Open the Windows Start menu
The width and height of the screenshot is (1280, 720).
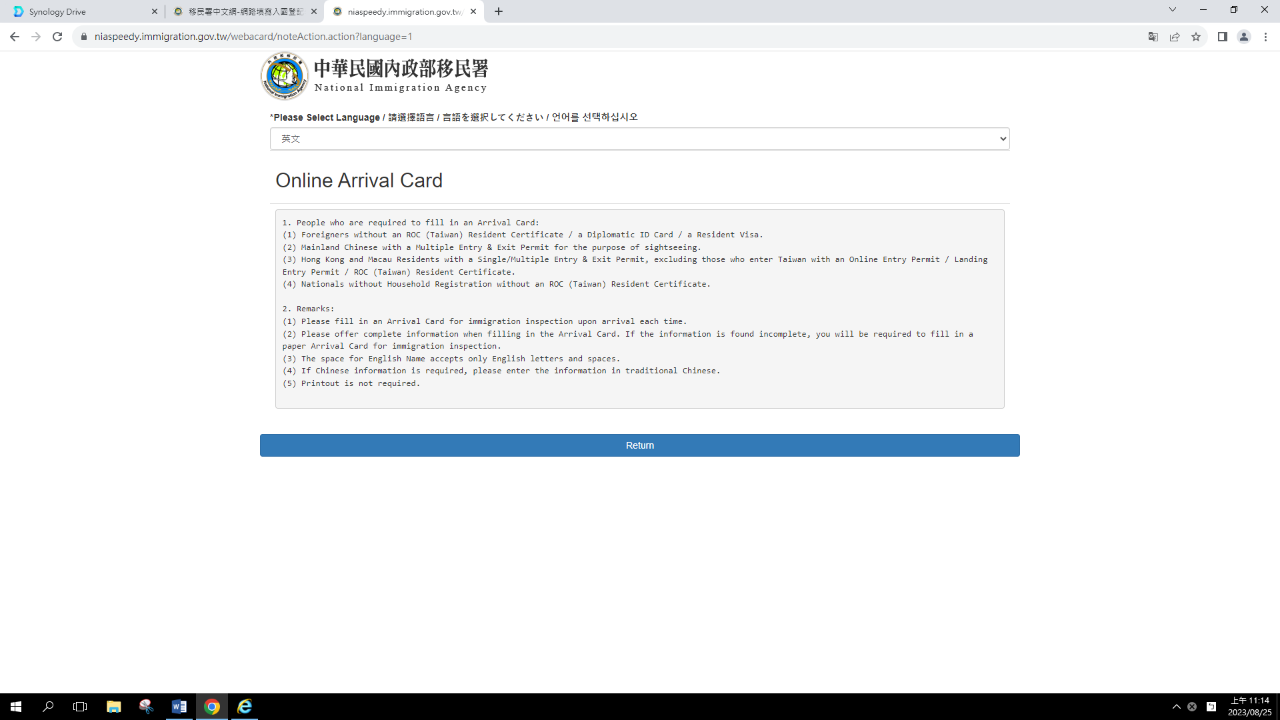pyautogui.click(x=16, y=707)
